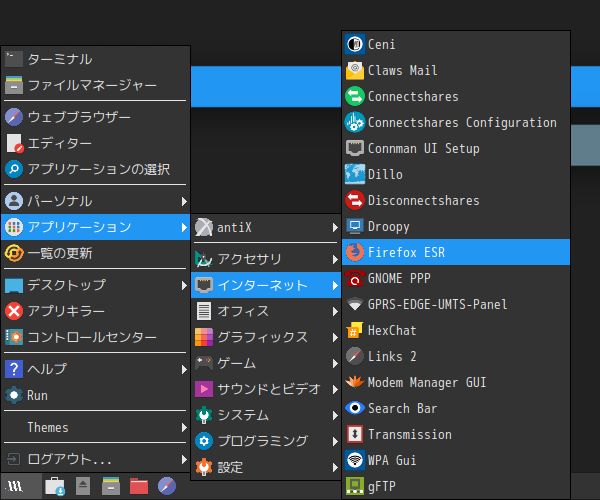Click the Claws Mail envelope icon

click(x=355, y=70)
